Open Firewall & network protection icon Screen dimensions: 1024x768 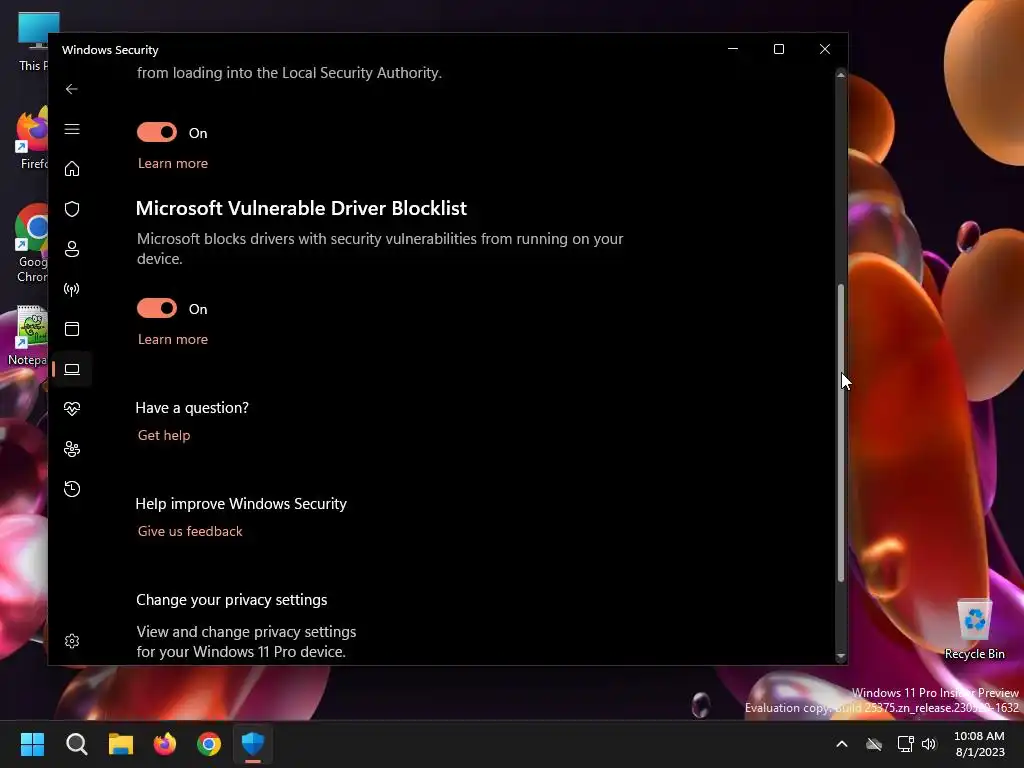[72, 289]
